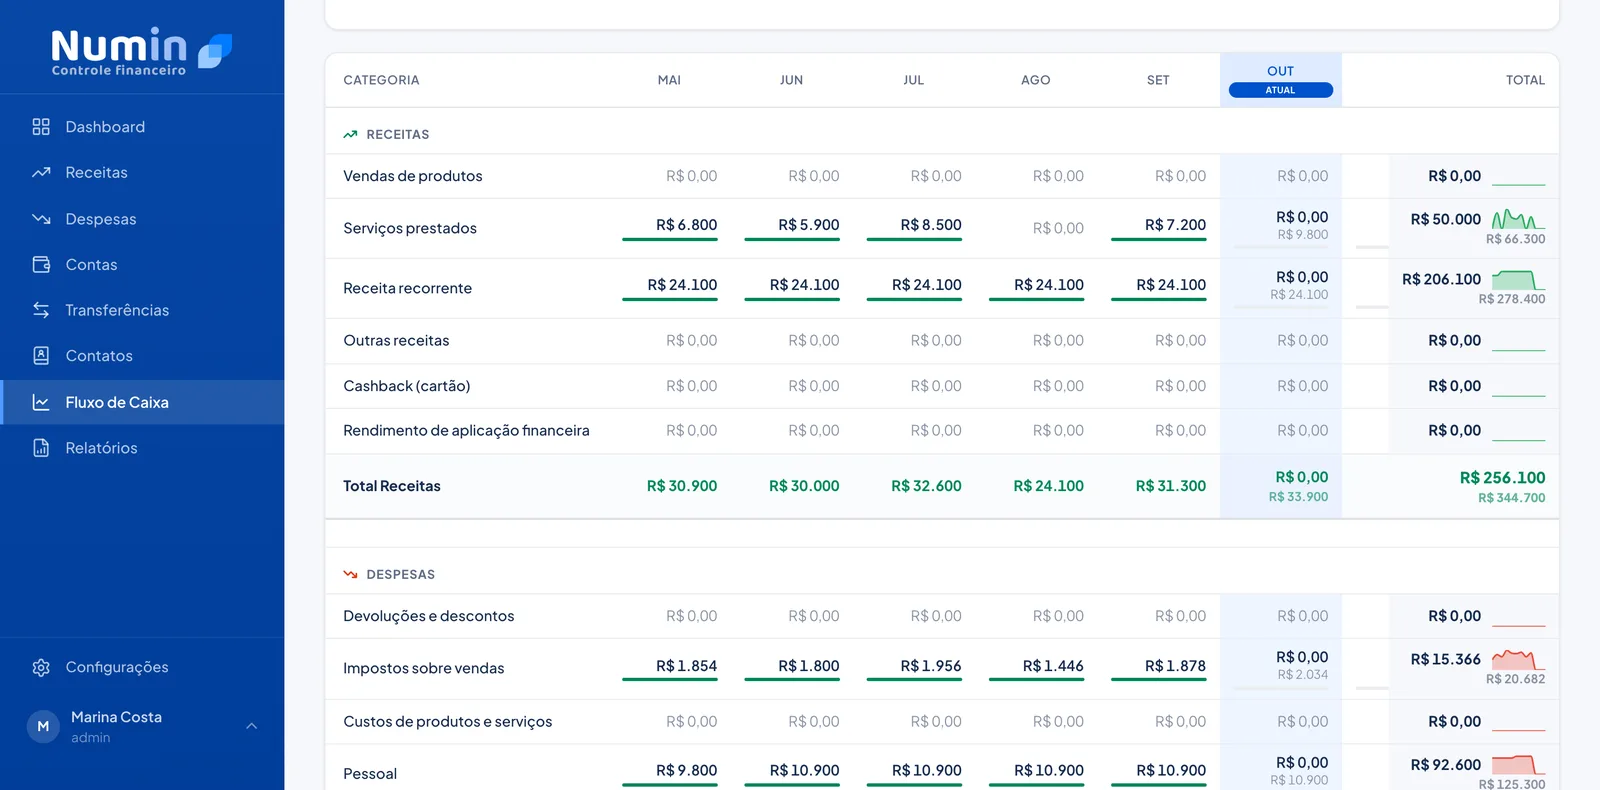Screen dimensions: 1600x790
Task: Go to the Receitas page label
Action: tap(96, 172)
